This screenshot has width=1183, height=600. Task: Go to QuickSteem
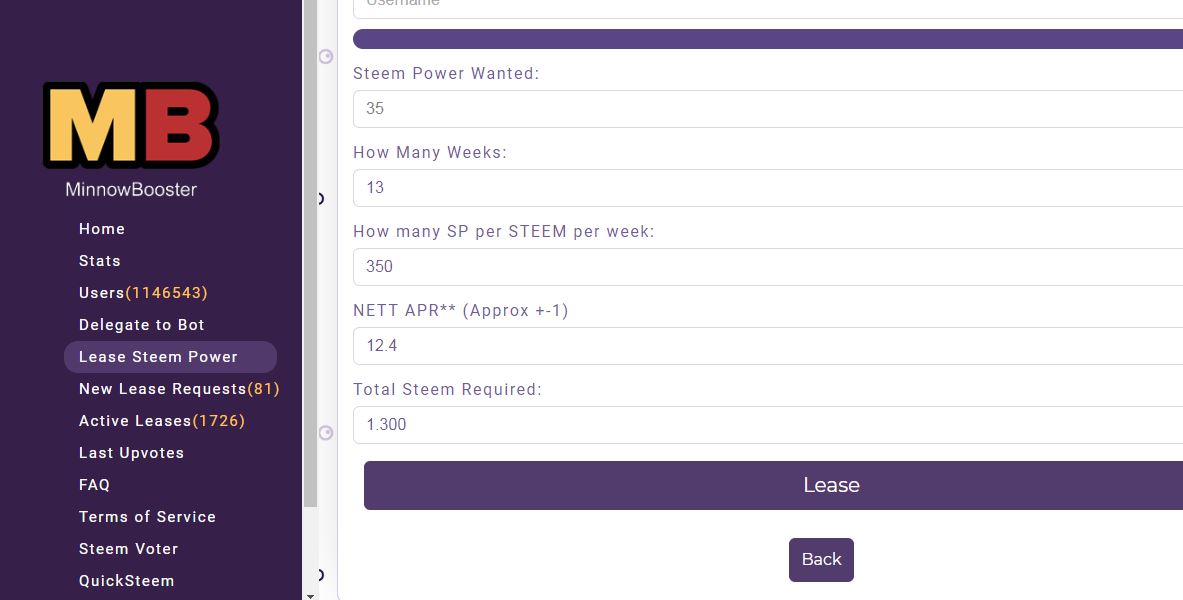tap(127, 580)
